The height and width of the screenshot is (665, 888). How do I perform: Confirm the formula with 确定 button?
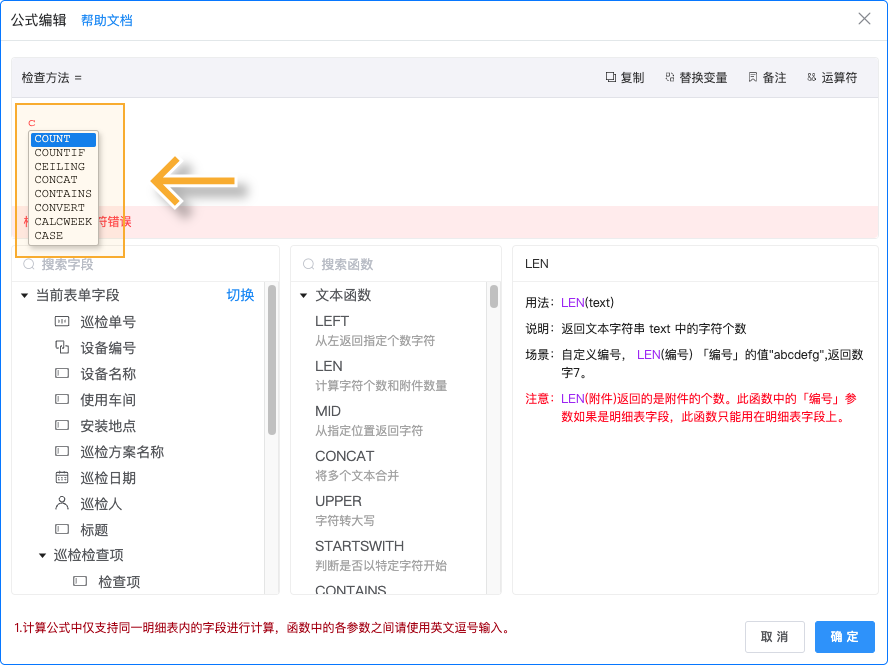click(845, 637)
